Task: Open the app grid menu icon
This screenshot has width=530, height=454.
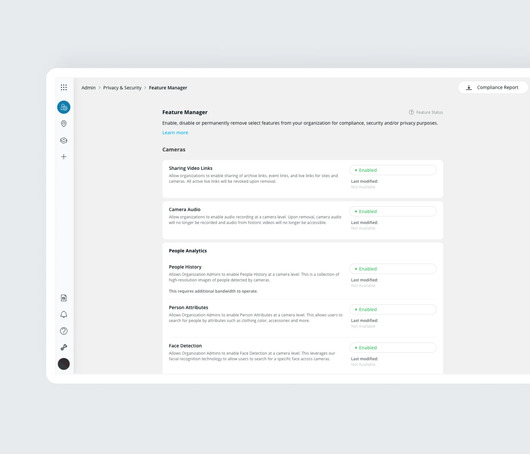Action: click(x=64, y=88)
